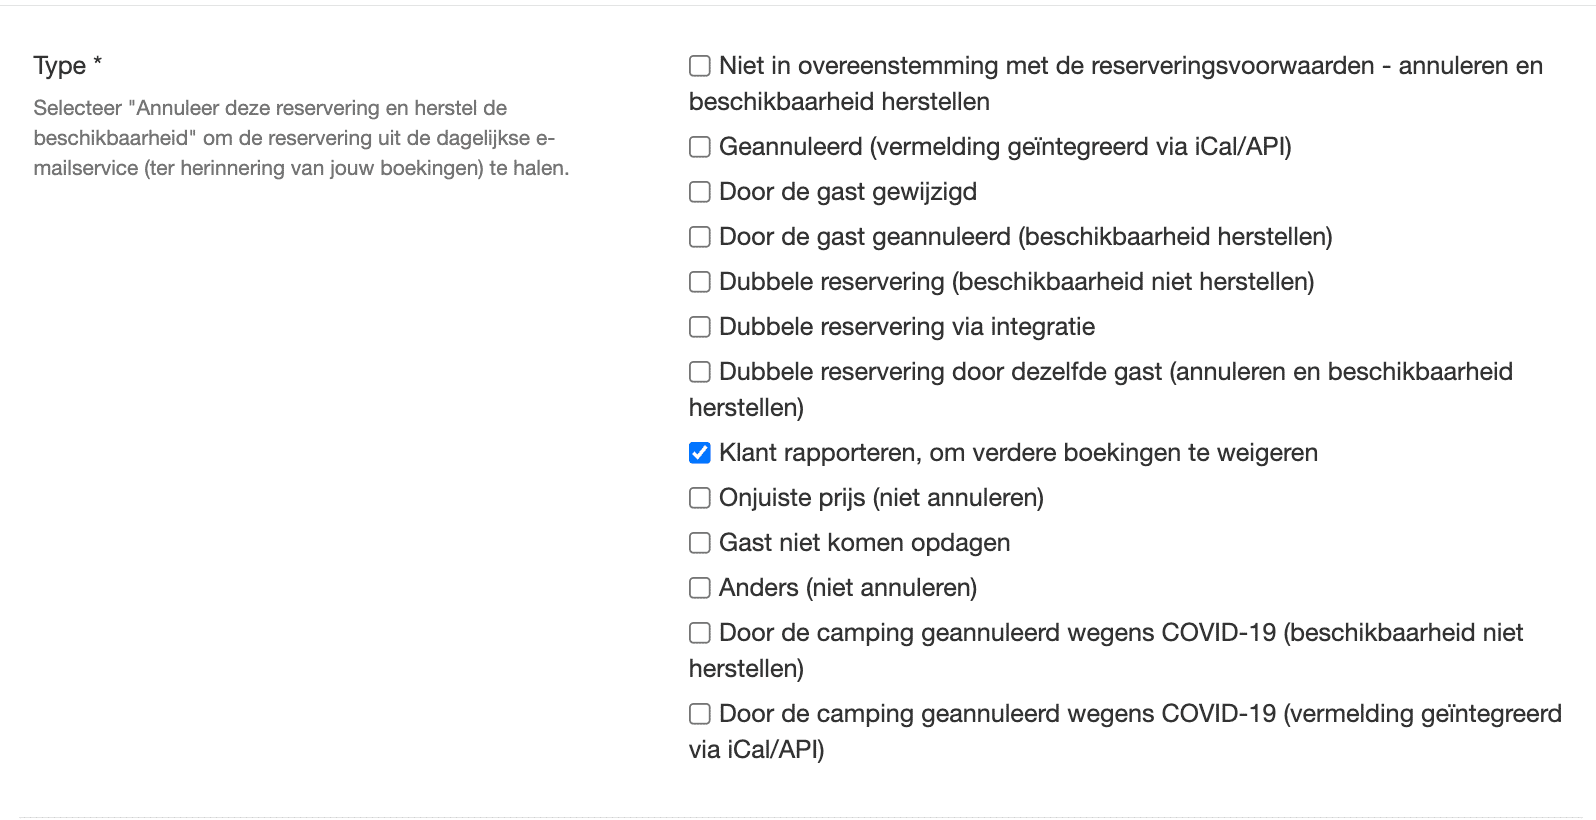Check 'Onjuiste prijs (niet annuleren)' box
Screen dimensions: 1596x820
[x=700, y=498]
